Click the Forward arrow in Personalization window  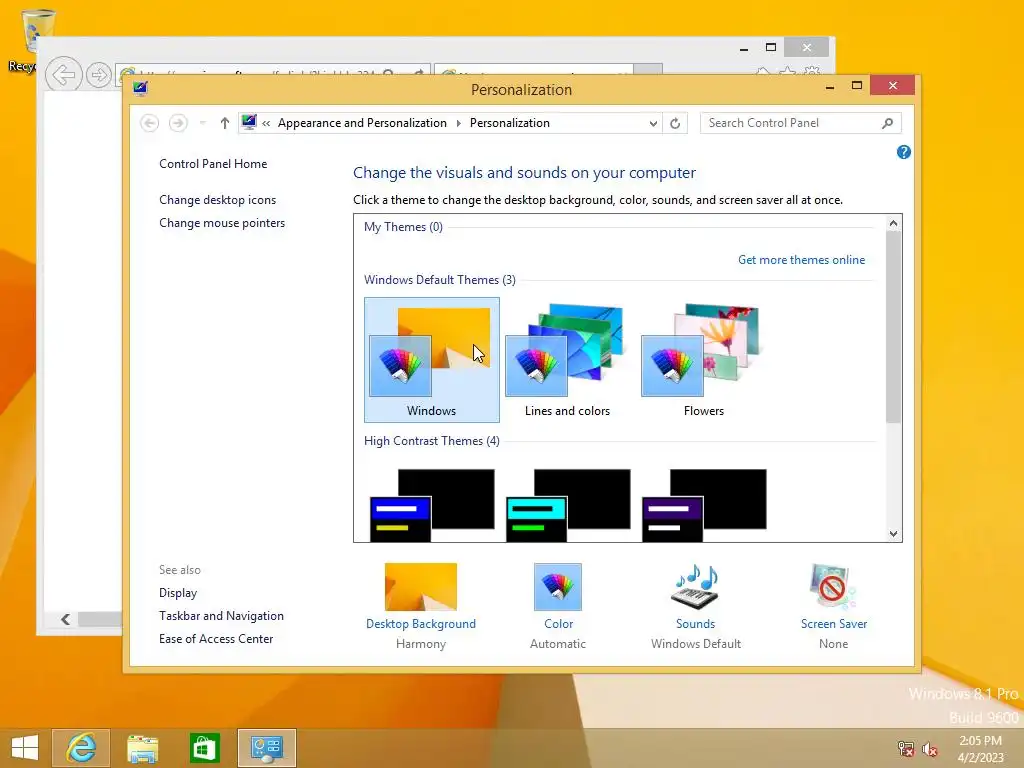point(178,123)
